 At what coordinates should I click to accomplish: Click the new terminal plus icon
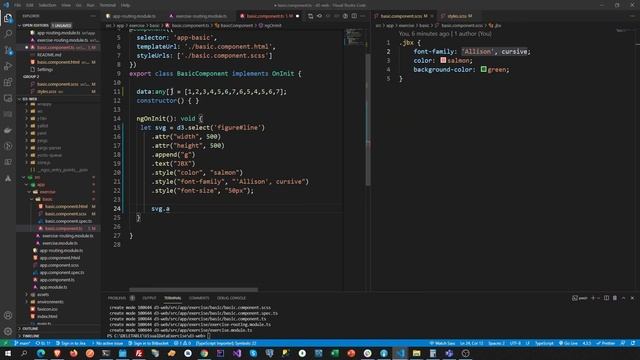tap(593, 298)
